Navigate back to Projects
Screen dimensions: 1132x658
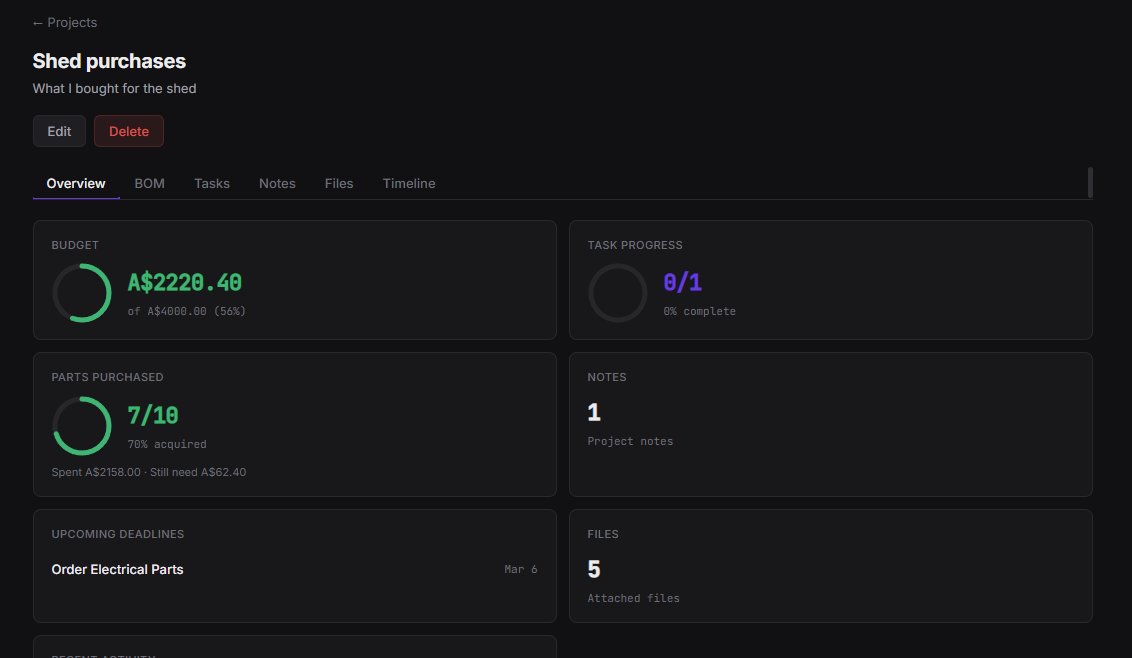(x=64, y=22)
